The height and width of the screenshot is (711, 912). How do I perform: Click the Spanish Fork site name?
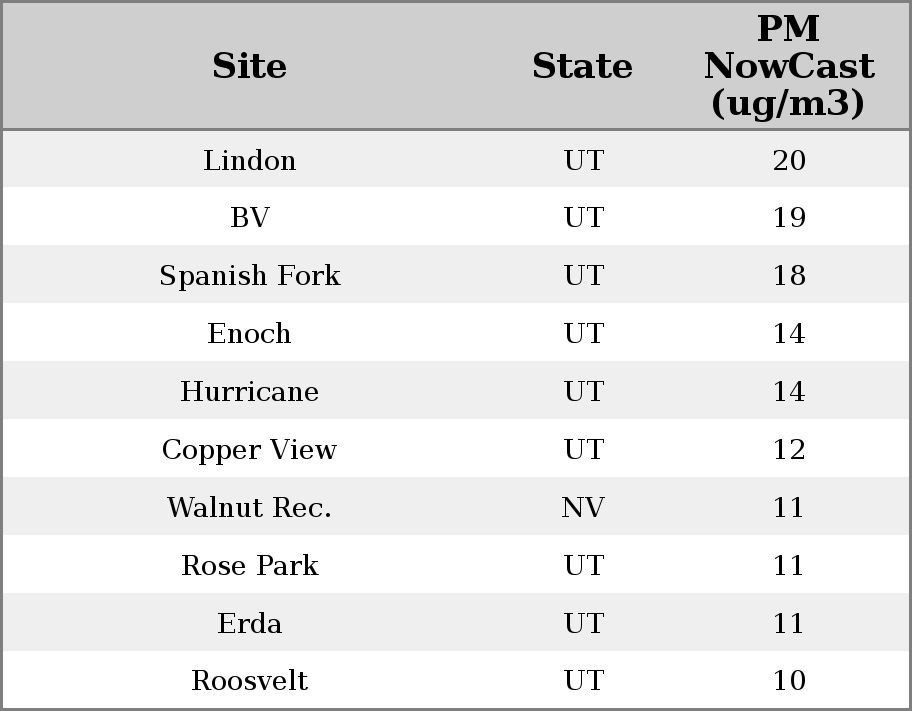tap(249, 276)
